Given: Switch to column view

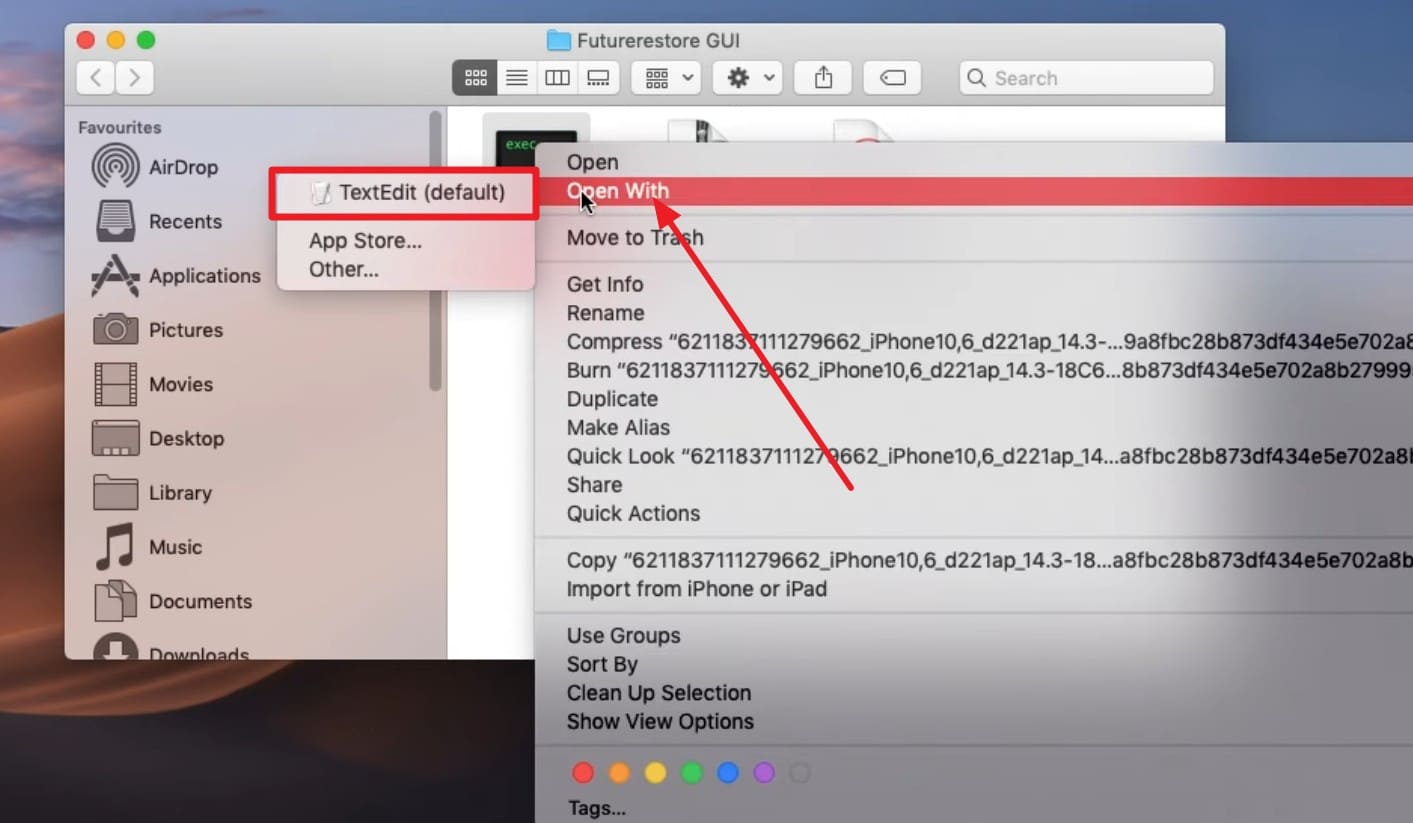Looking at the screenshot, I should click(x=557, y=78).
